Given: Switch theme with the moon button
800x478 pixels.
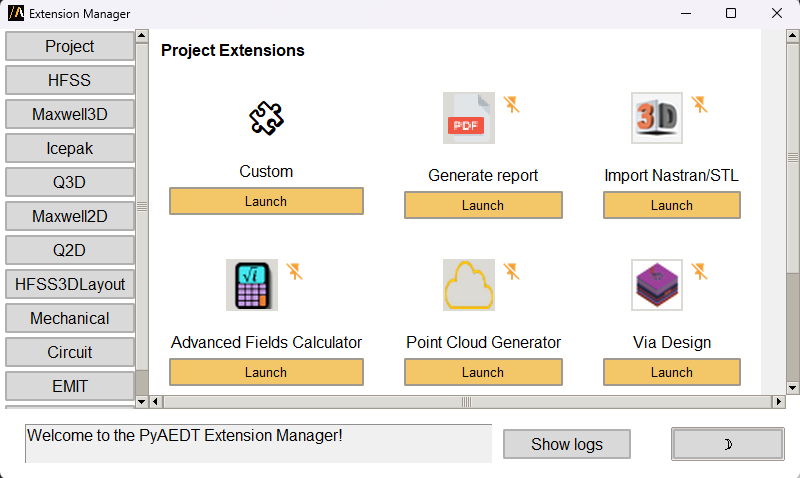Looking at the screenshot, I should coord(727,444).
